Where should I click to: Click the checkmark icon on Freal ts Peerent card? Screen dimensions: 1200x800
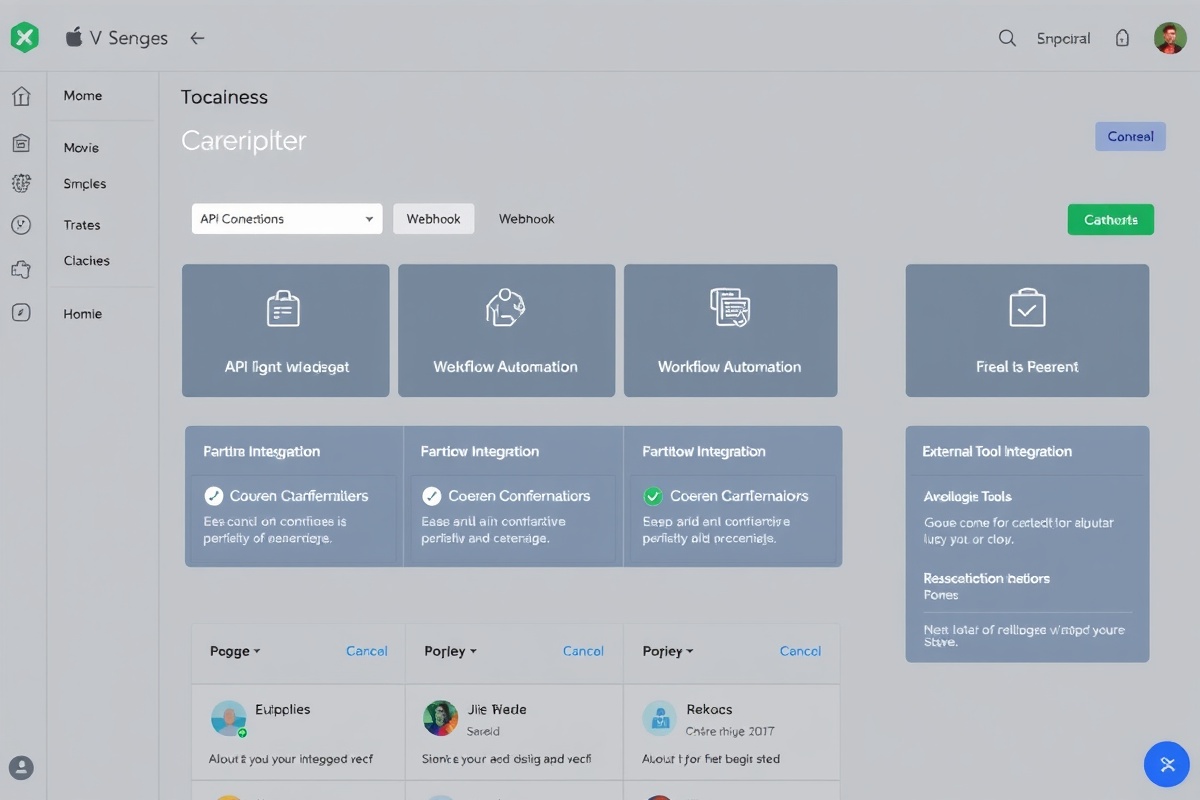[1027, 306]
